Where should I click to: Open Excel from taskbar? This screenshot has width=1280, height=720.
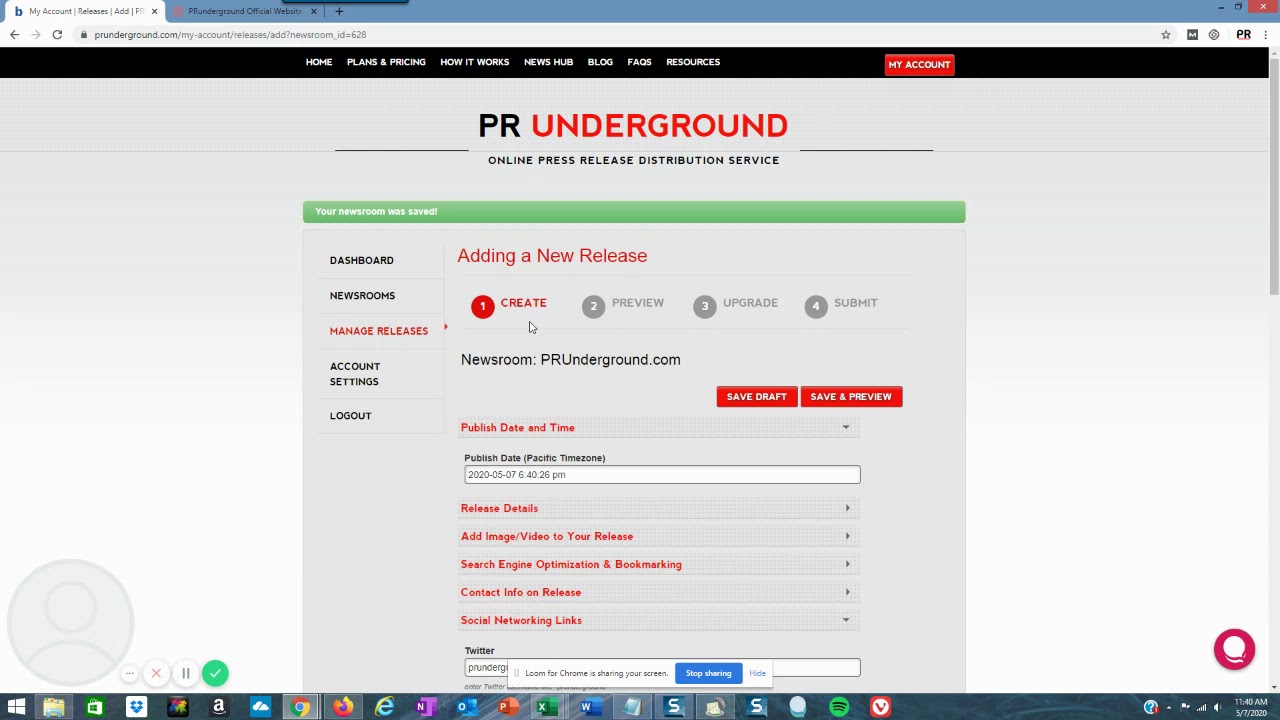click(x=547, y=707)
